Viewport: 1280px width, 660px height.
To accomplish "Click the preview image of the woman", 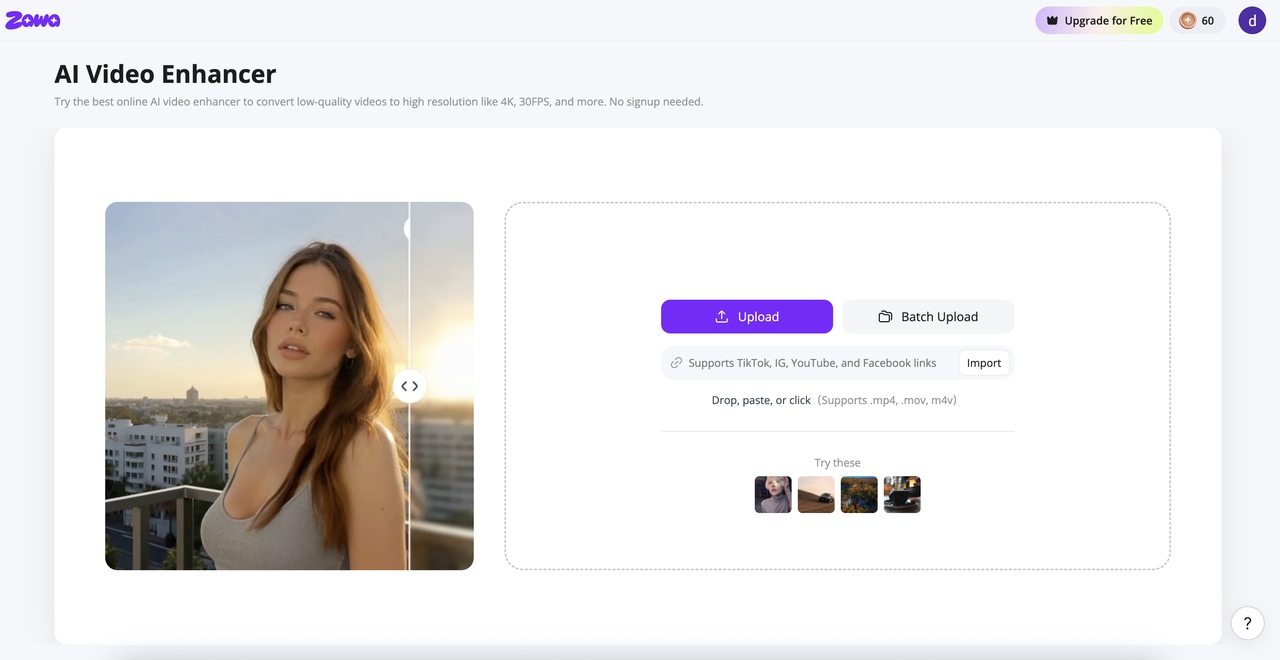I will click(289, 386).
